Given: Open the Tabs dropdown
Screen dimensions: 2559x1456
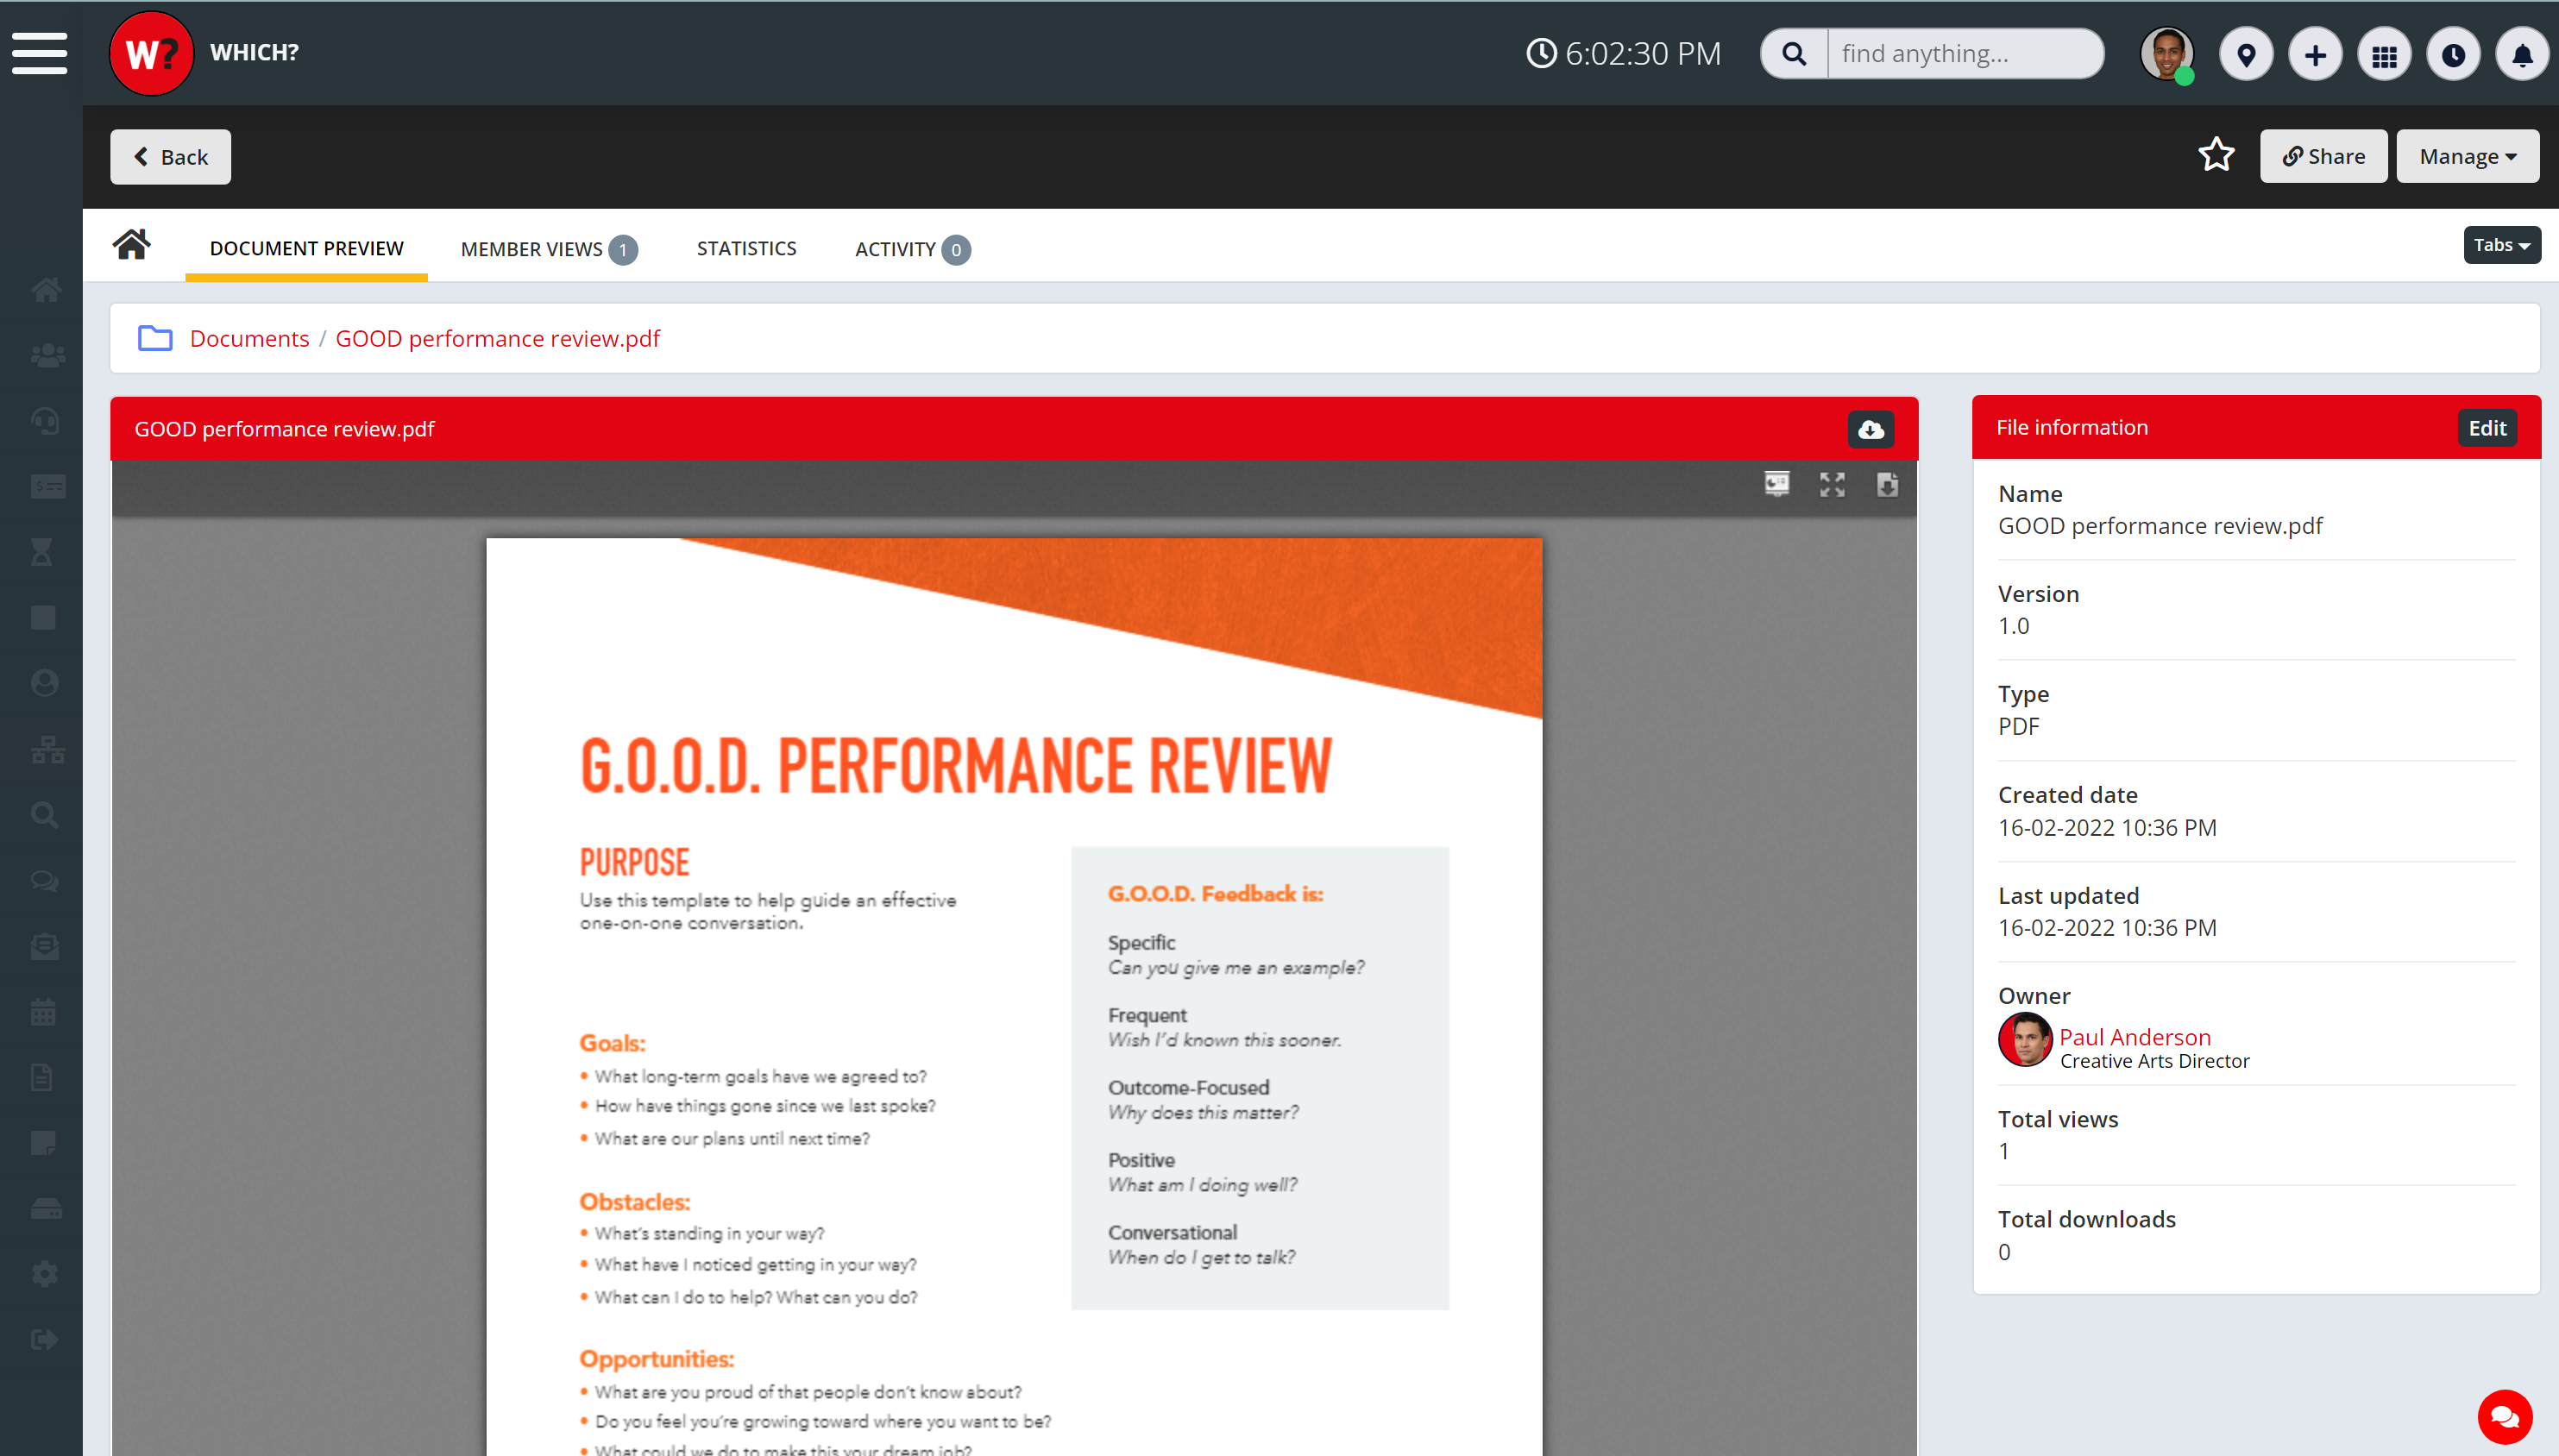Looking at the screenshot, I should tap(2501, 245).
